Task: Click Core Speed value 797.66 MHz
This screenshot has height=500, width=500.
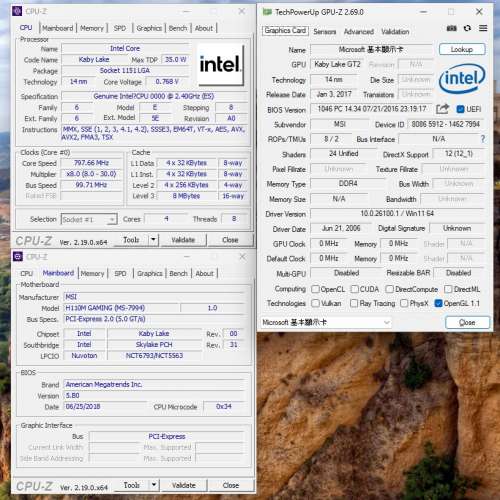Action: [92, 163]
